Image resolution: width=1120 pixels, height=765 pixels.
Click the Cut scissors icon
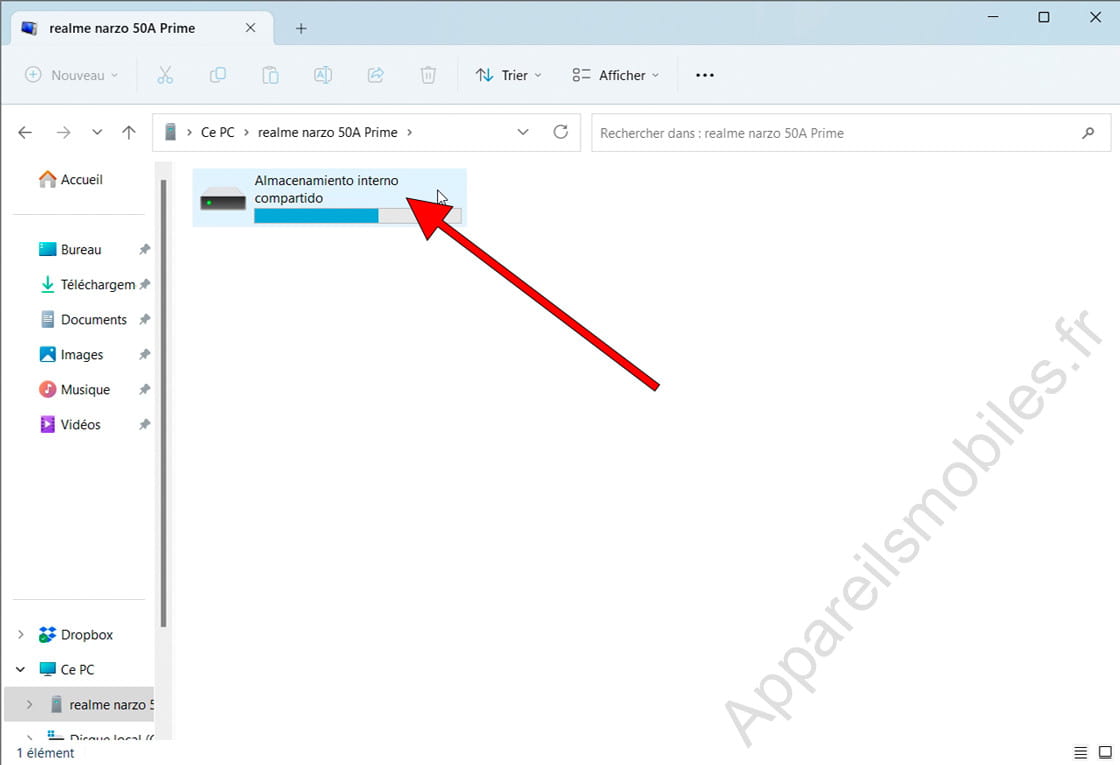pos(165,75)
